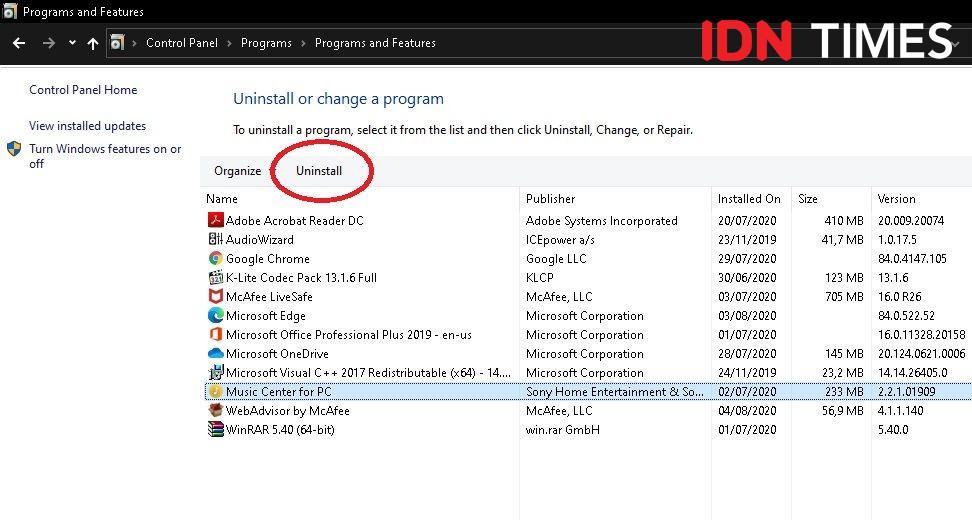The height and width of the screenshot is (520, 972).
Task: Click version 5.40.0 of WinRAR
Action: 893,430
